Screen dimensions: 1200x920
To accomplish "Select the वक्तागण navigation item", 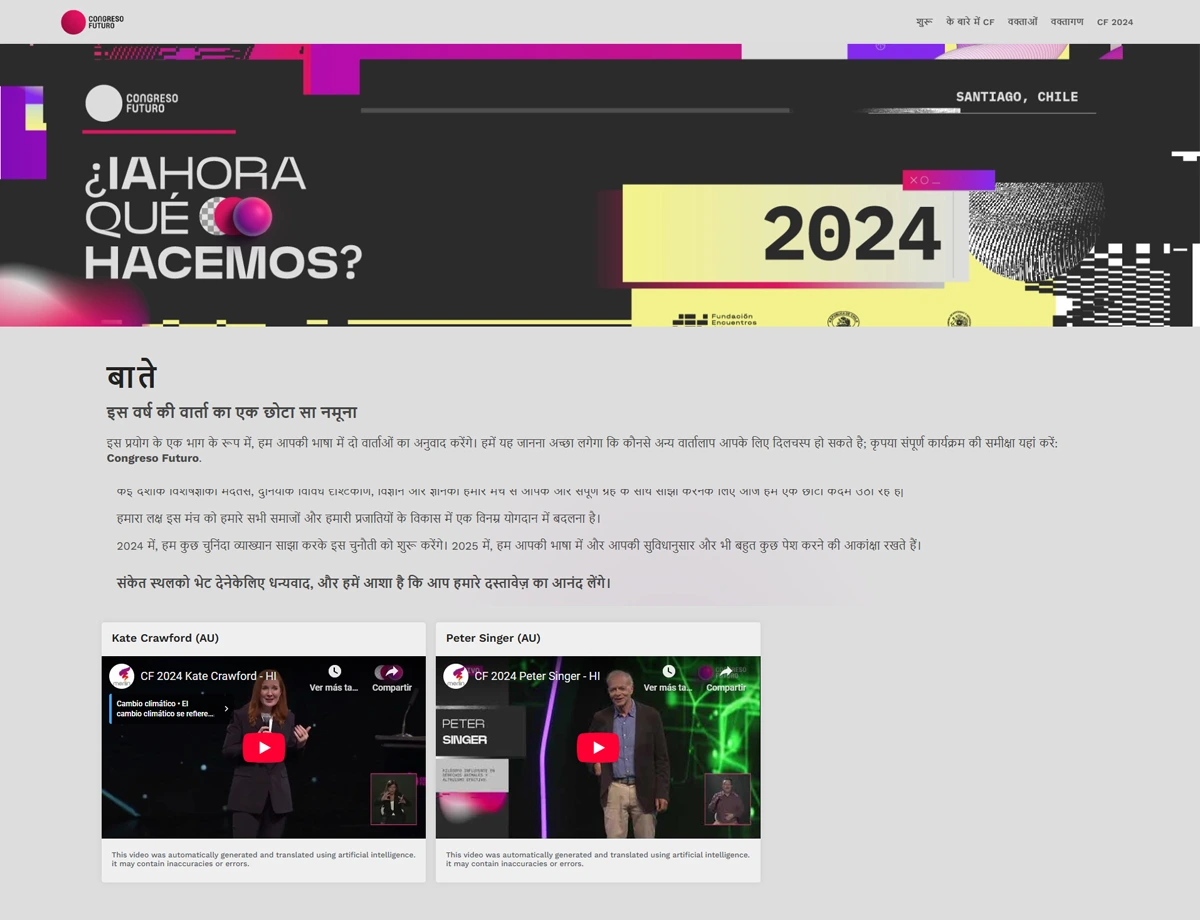I will click(1067, 22).
